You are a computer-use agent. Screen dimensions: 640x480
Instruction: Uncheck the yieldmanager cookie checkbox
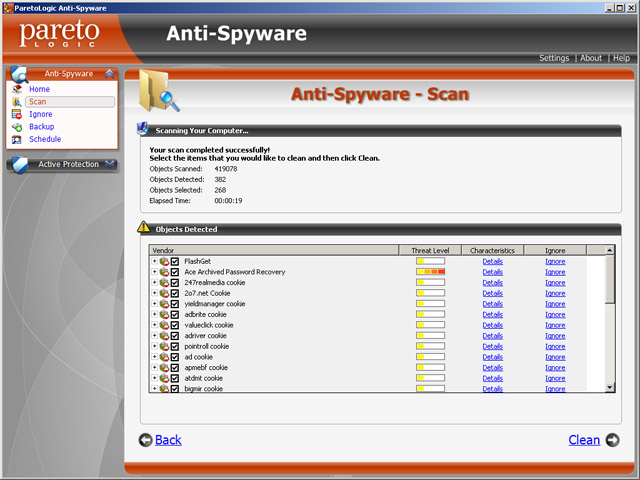pos(175,304)
